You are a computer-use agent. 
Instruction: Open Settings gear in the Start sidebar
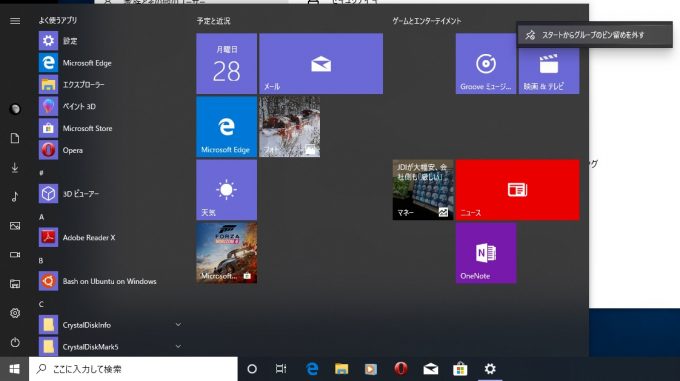pos(15,313)
